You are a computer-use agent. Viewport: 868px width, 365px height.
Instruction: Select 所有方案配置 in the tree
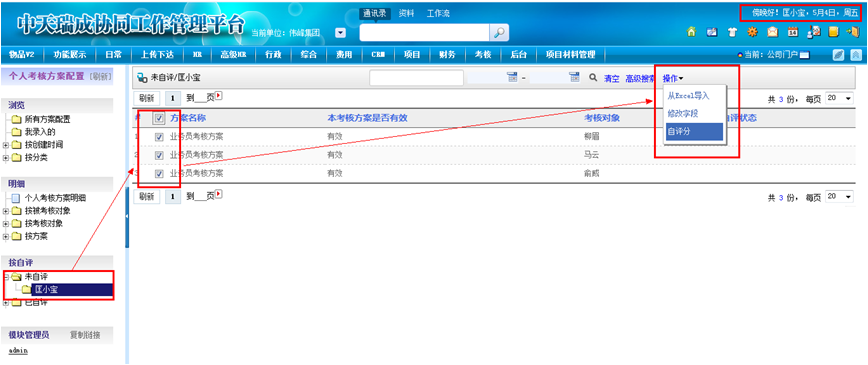[48, 119]
